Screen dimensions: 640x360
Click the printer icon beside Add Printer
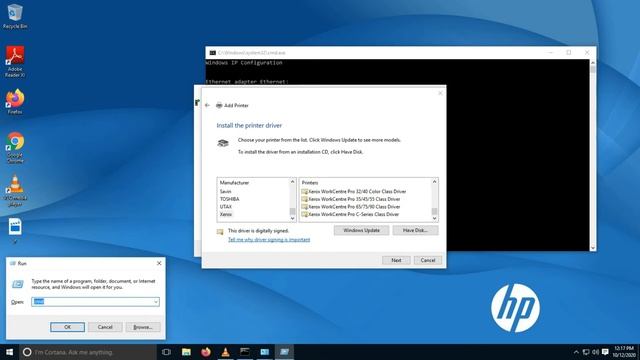219,105
